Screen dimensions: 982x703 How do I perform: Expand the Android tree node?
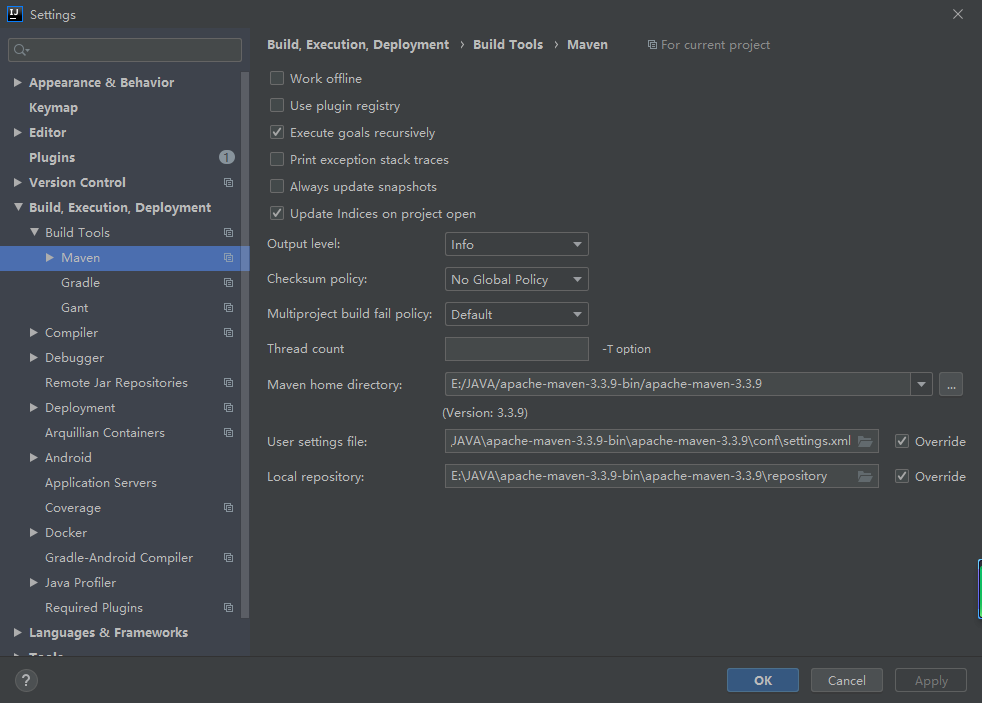click(34, 458)
